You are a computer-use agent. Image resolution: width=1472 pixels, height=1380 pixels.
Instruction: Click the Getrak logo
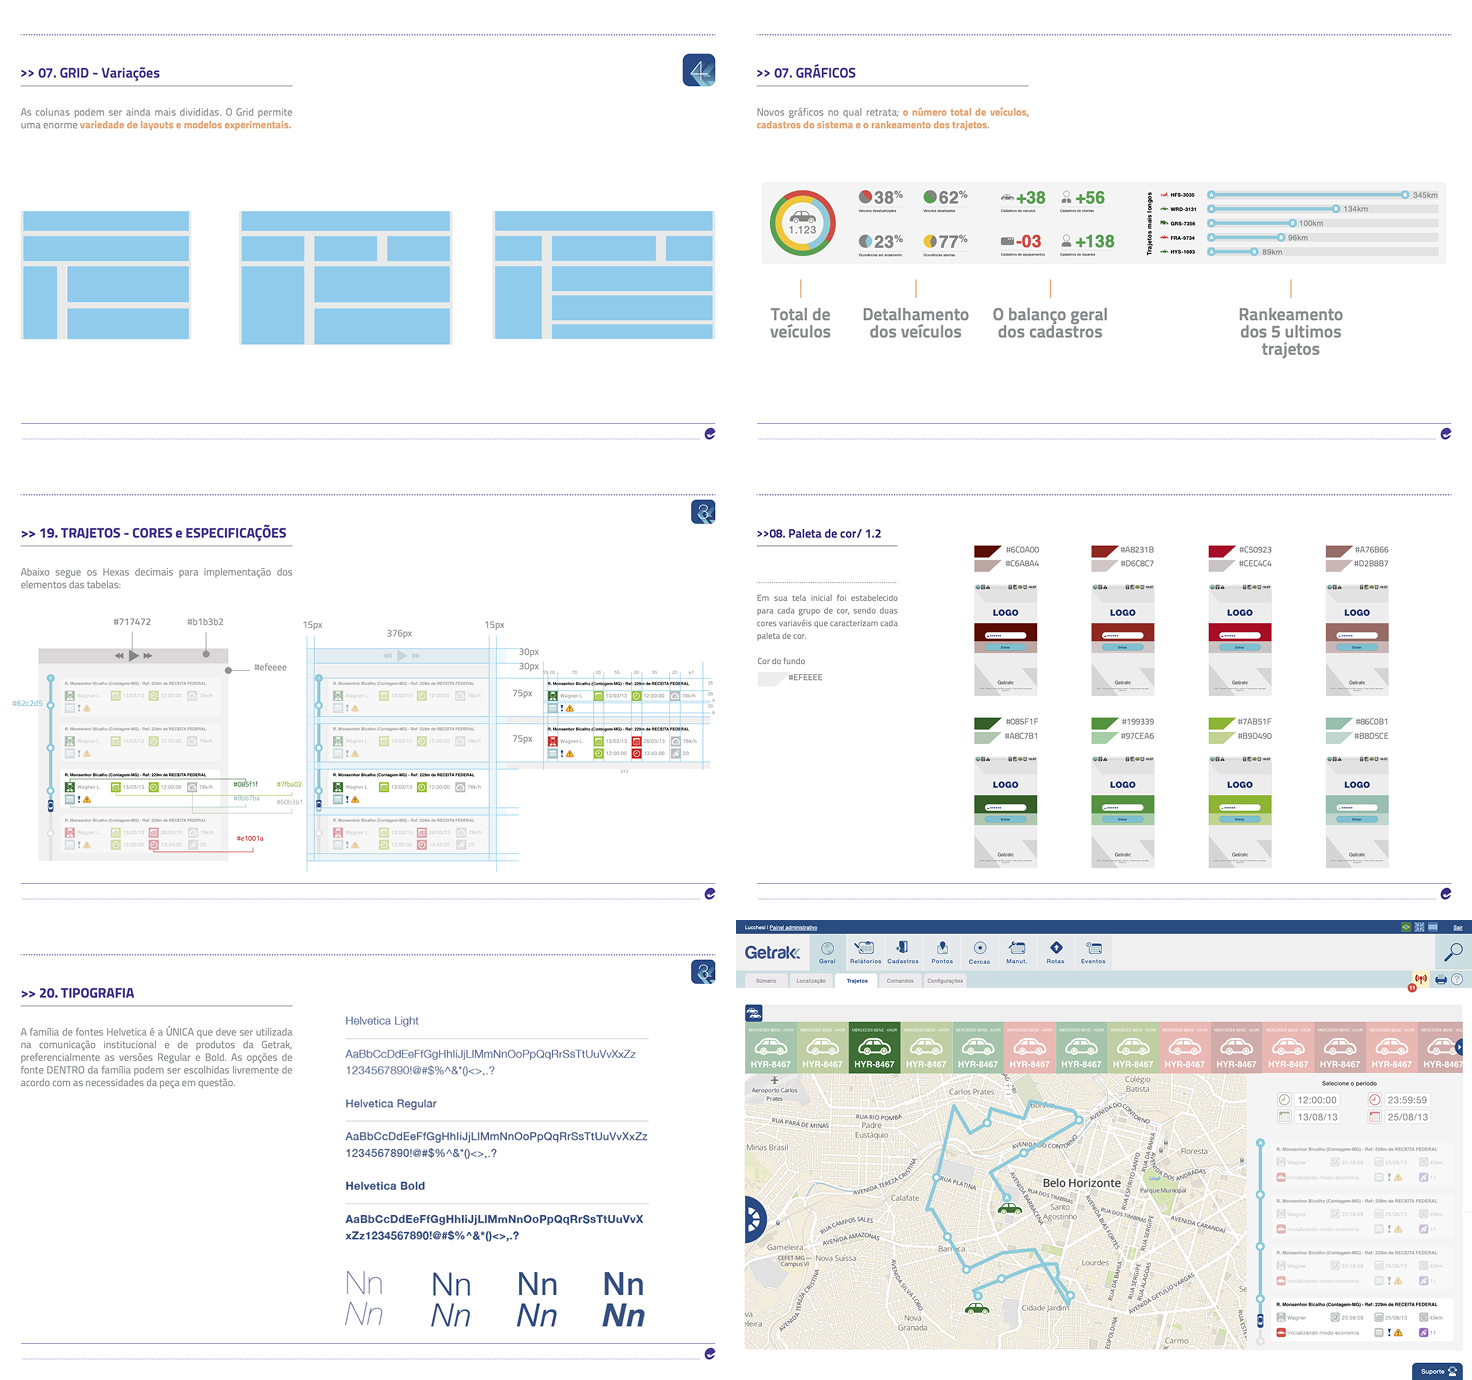click(772, 953)
